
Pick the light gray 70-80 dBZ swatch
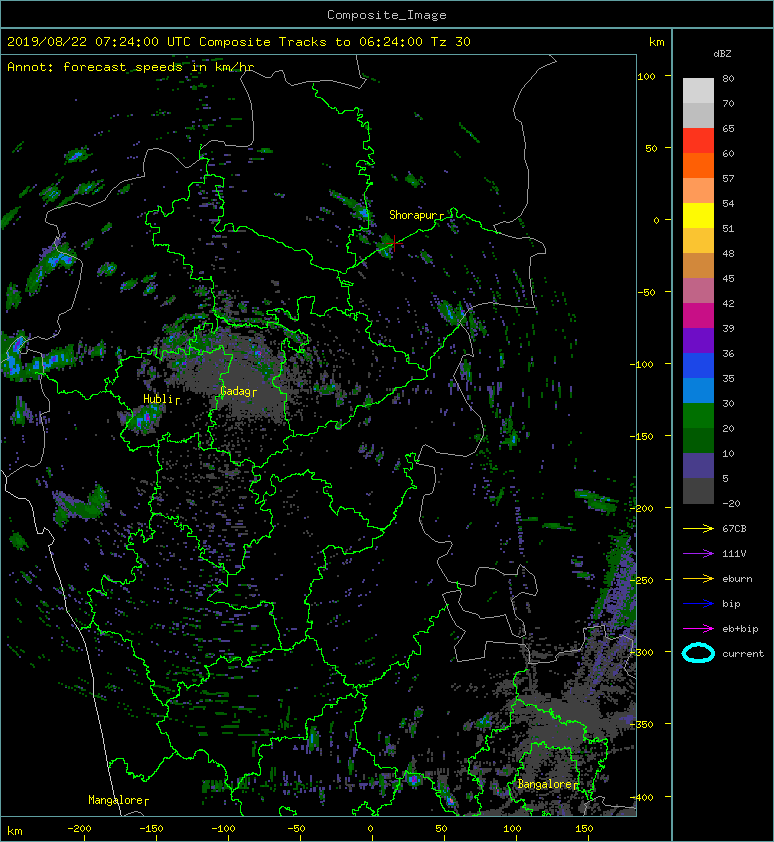(x=698, y=91)
